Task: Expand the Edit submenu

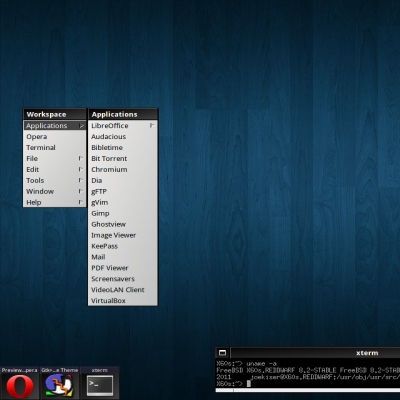Action: coord(55,170)
